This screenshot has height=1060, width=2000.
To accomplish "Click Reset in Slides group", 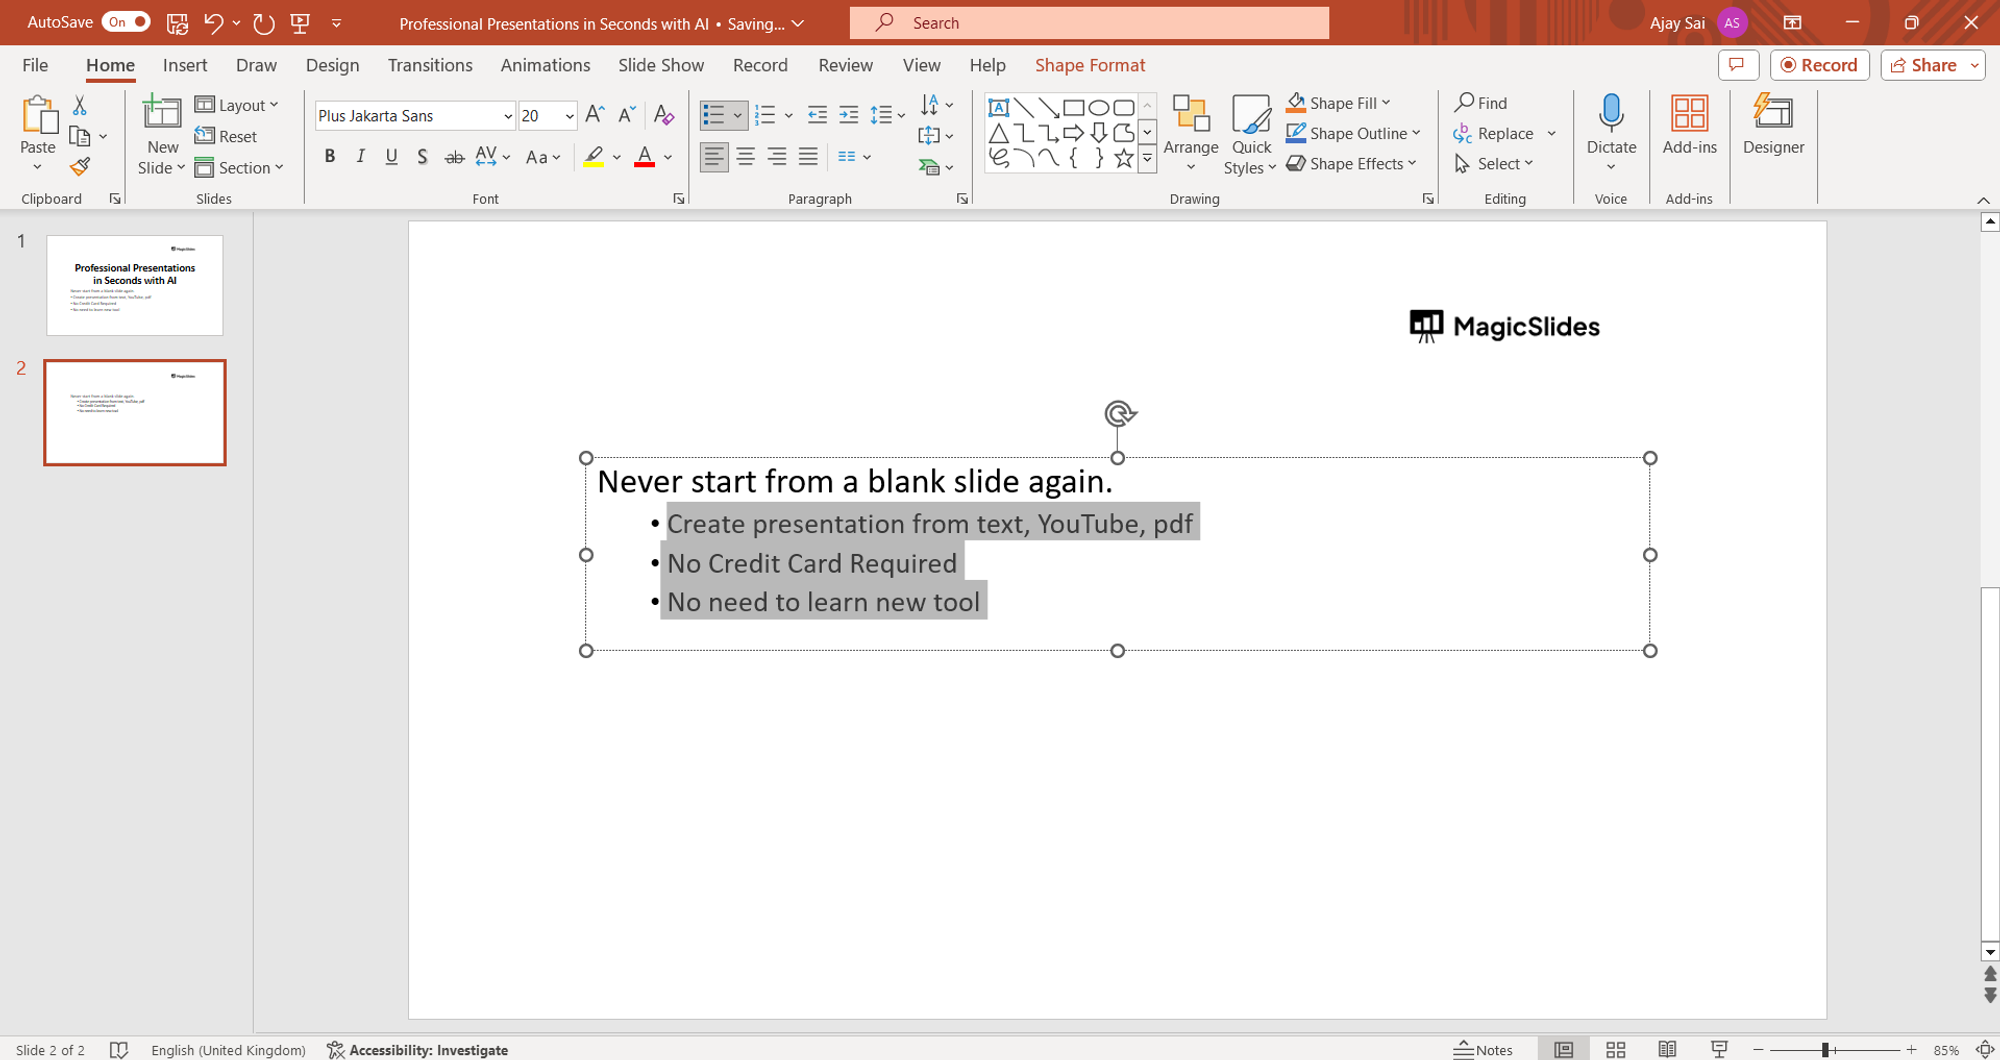I will pyautogui.click(x=226, y=136).
